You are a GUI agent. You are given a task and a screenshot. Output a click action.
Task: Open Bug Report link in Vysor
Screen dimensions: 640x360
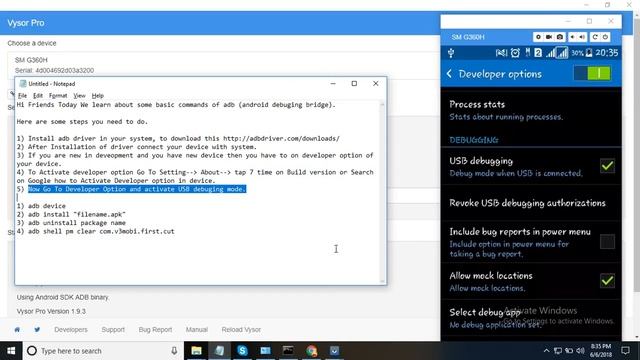coord(155,329)
